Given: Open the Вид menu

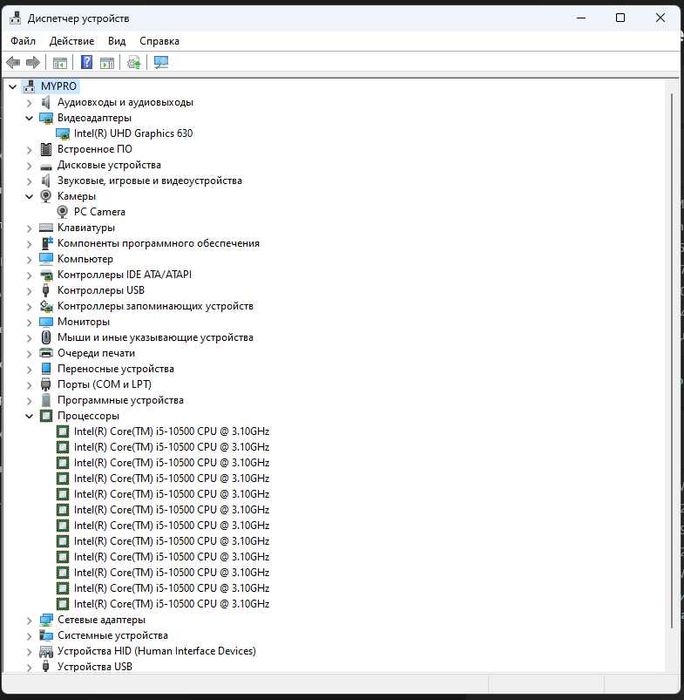Looking at the screenshot, I should 117,41.
